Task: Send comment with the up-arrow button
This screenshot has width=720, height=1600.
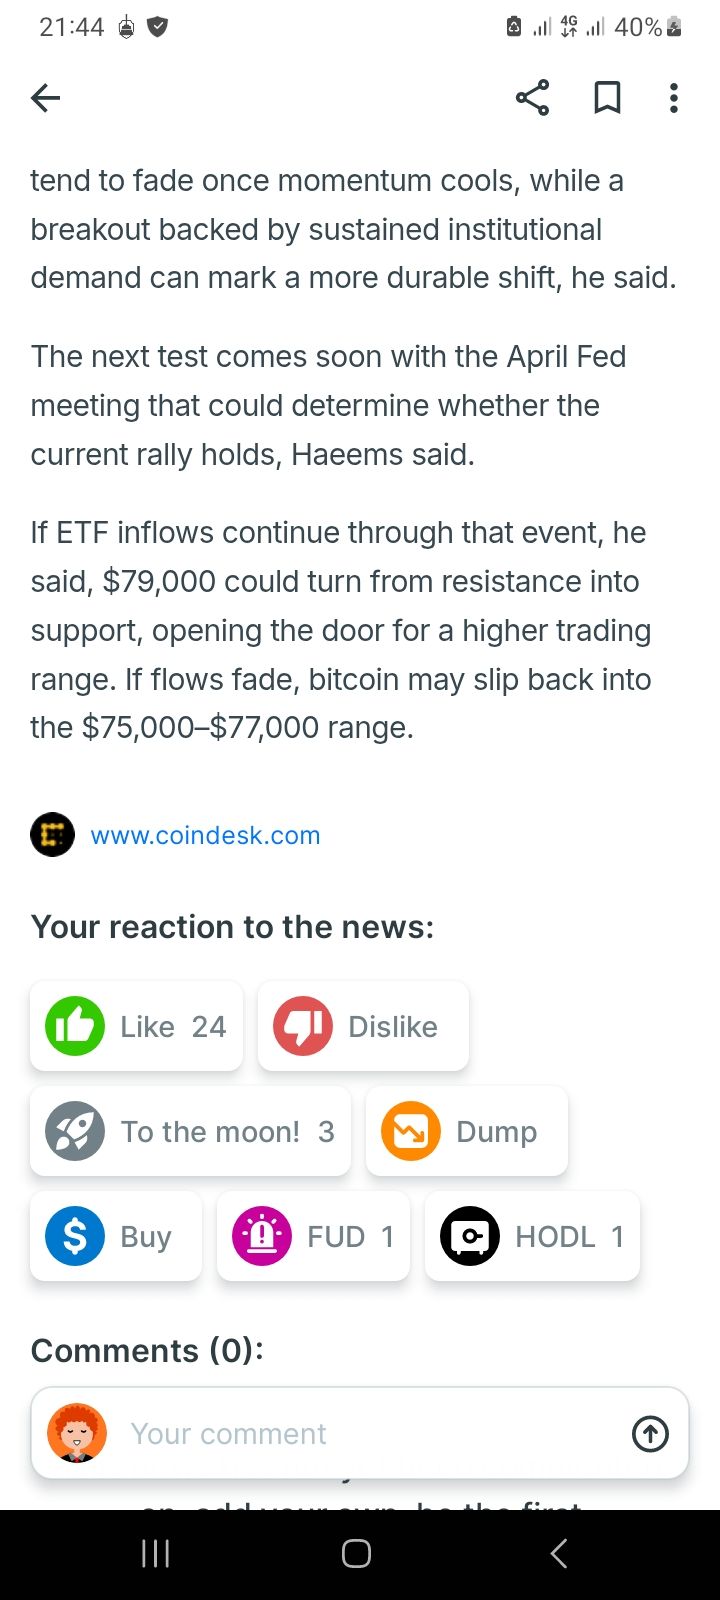Action: pos(650,1434)
